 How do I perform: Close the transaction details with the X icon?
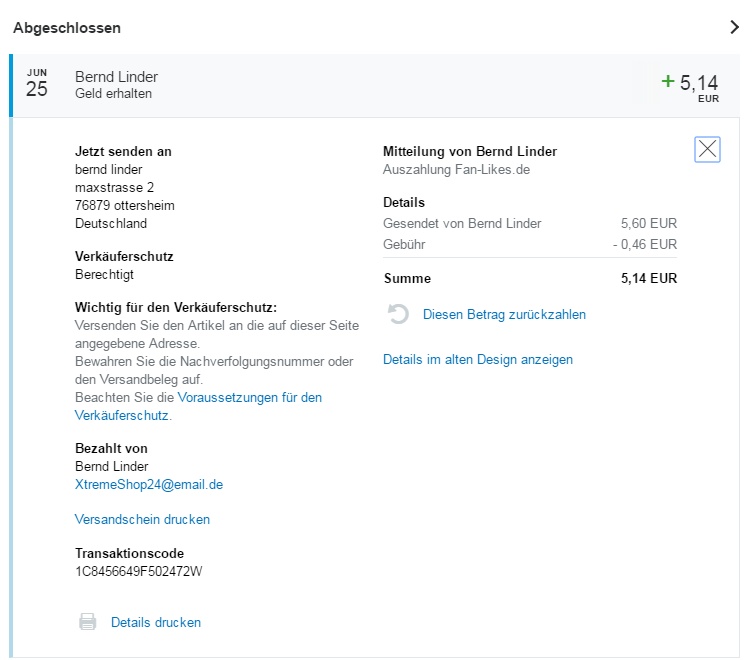707,150
